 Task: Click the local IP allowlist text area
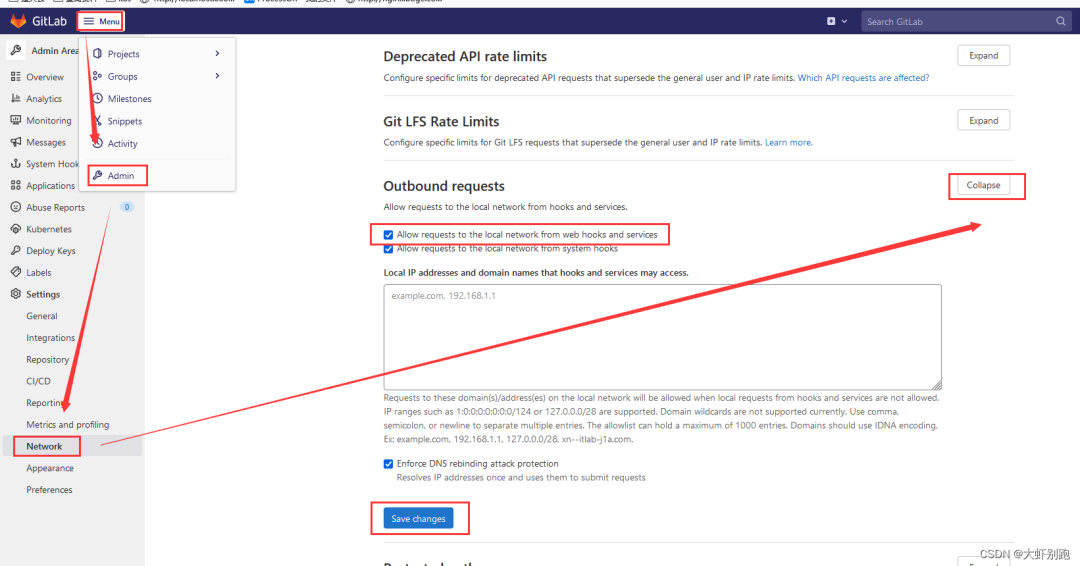click(662, 337)
